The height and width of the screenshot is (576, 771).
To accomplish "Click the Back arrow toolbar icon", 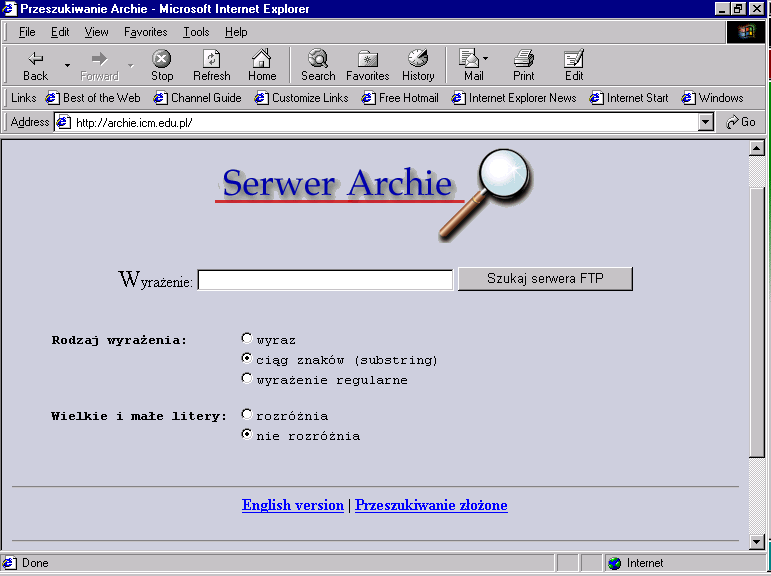I will 35,59.
